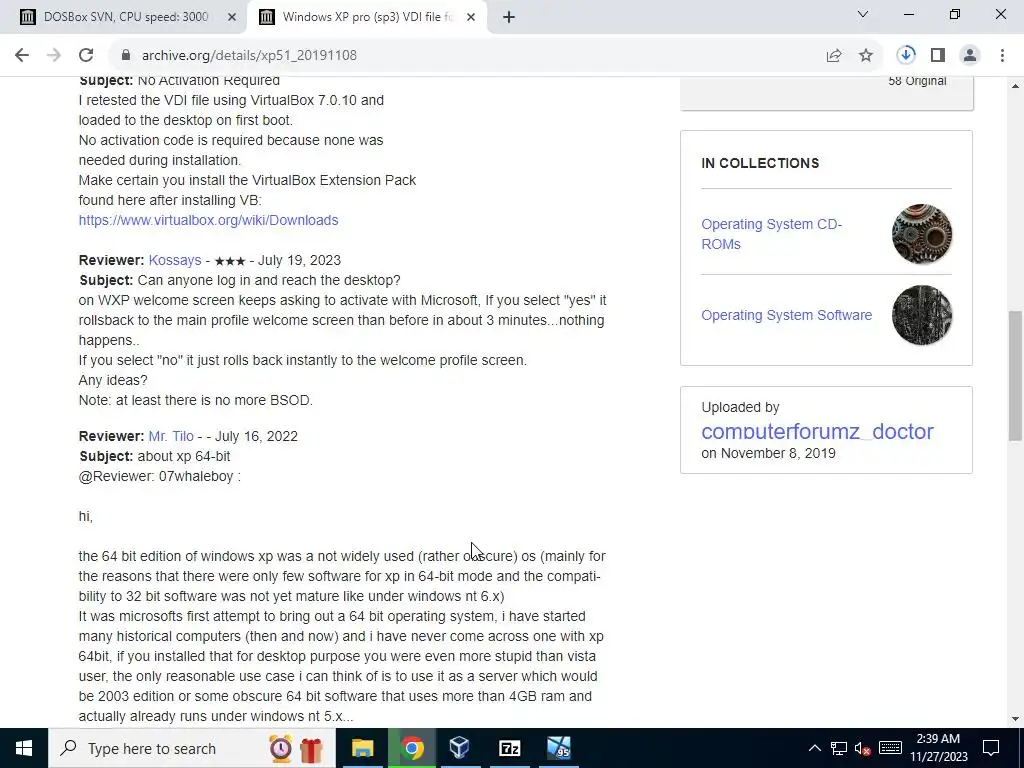The height and width of the screenshot is (768, 1024).
Task: Click Chrome icon in taskbar
Action: point(412,748)
